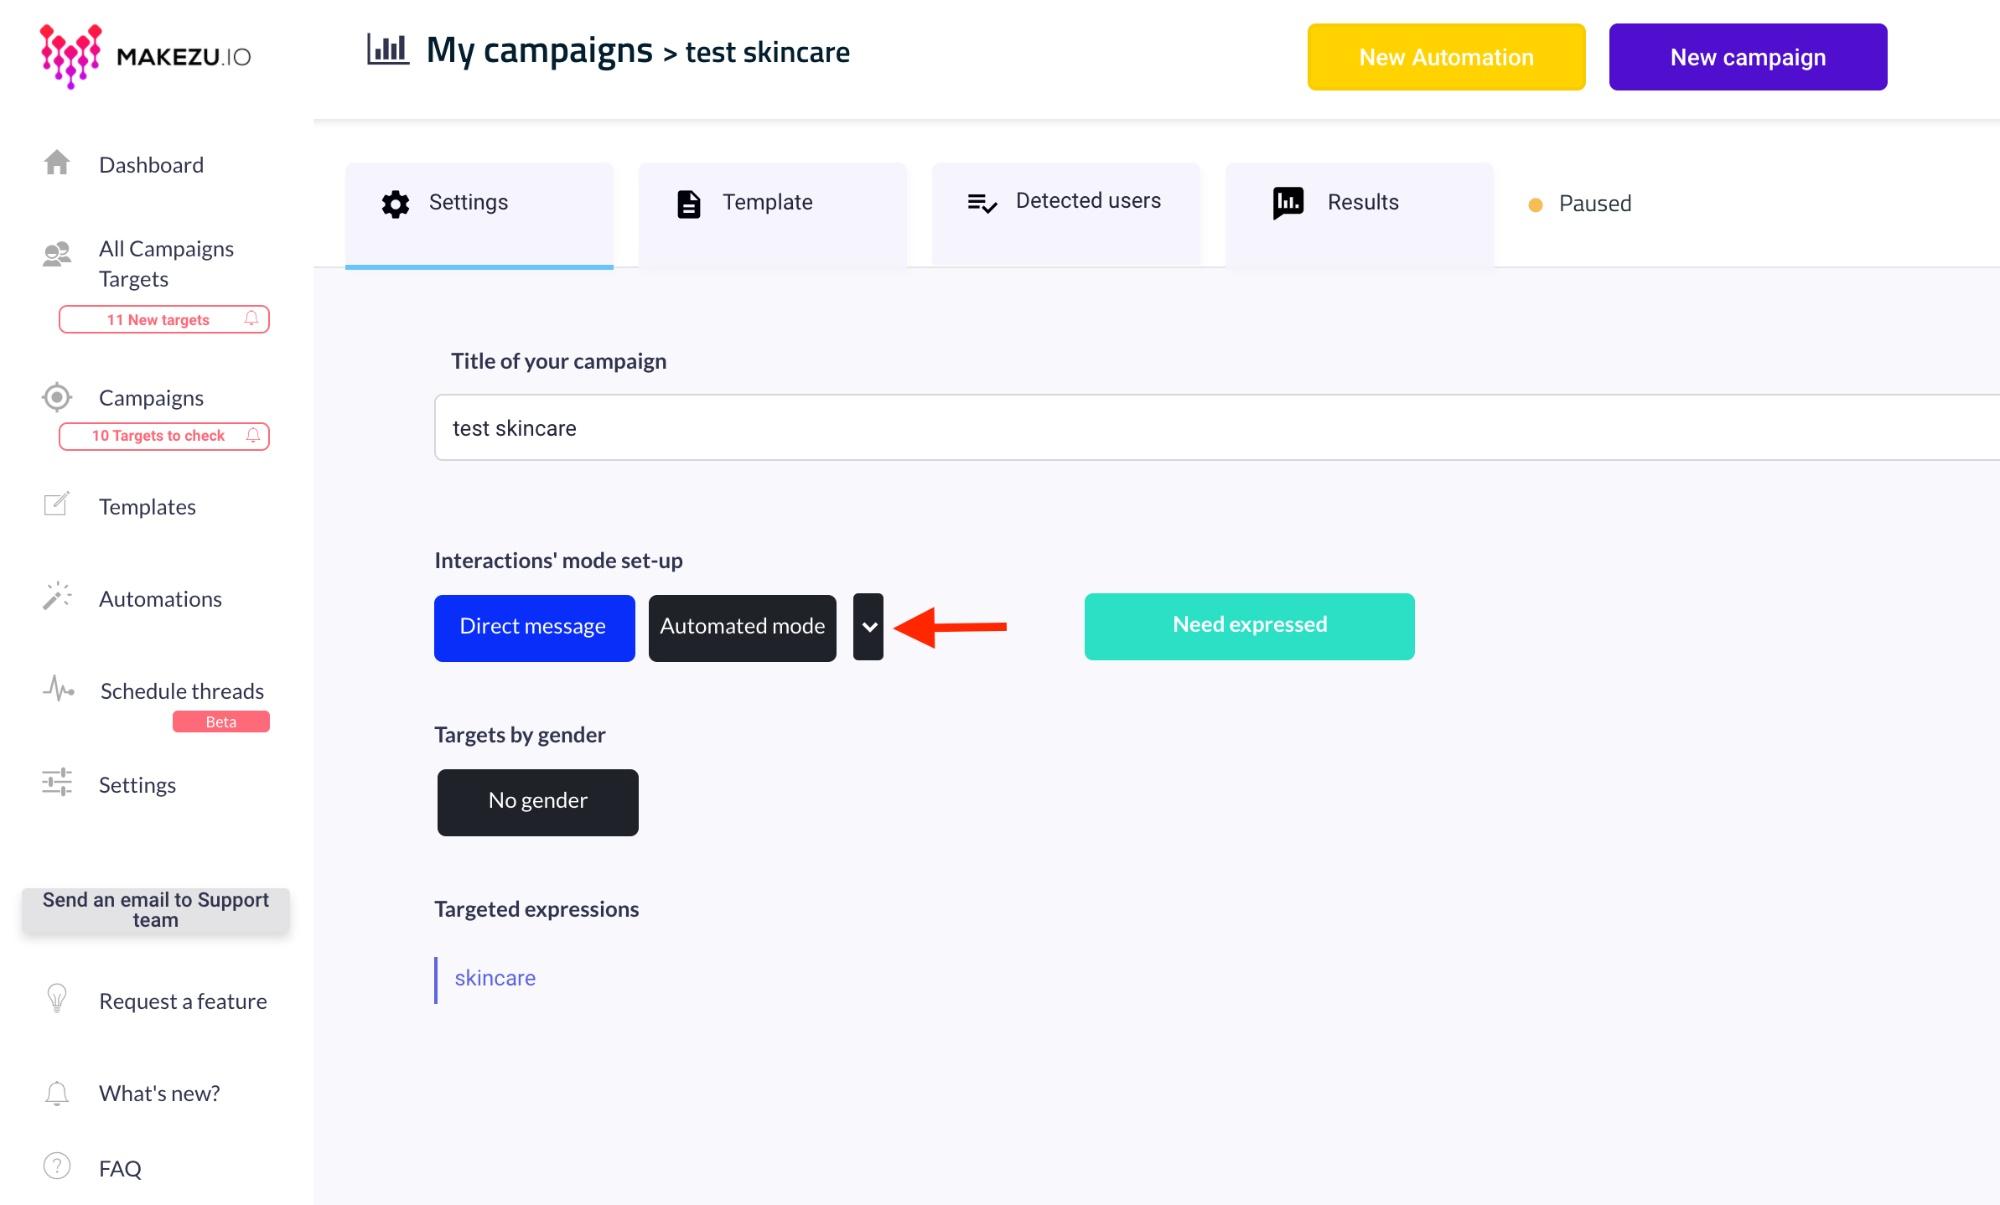Click the FAQ question mark icon
Screen dimensions: 2000x1205
[57, 1166]
